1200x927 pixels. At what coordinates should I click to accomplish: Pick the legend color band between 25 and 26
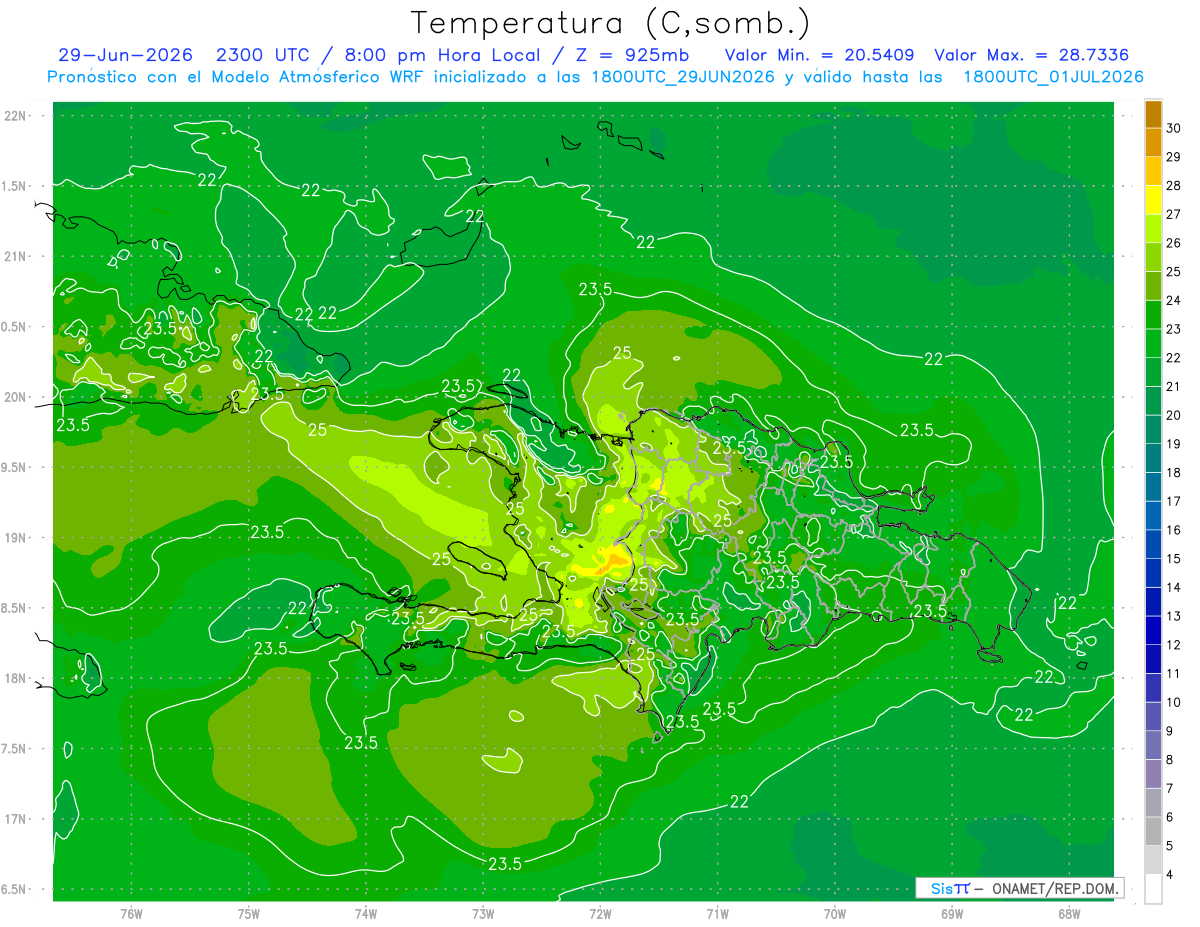pyautogui.click(x=1153, y=258)
